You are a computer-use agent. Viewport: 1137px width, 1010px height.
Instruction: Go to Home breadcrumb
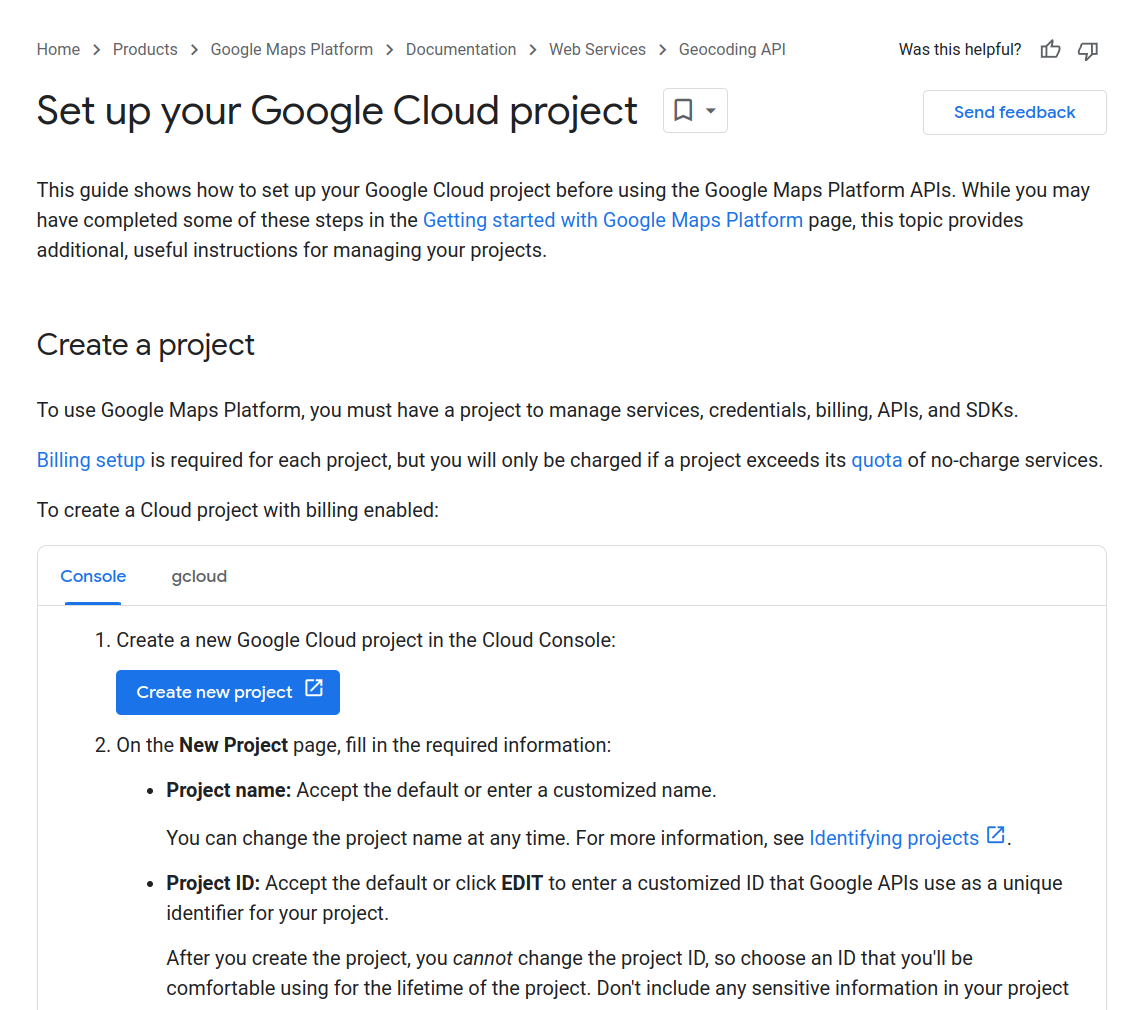click(x=58, y=50)
